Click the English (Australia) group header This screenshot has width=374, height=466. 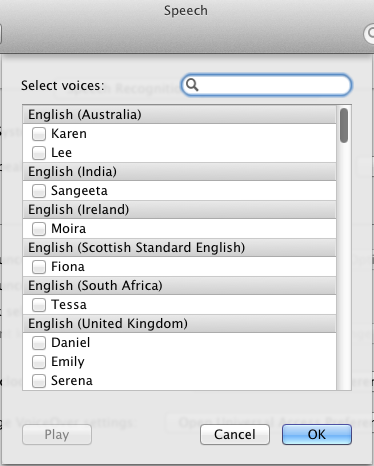180,115
